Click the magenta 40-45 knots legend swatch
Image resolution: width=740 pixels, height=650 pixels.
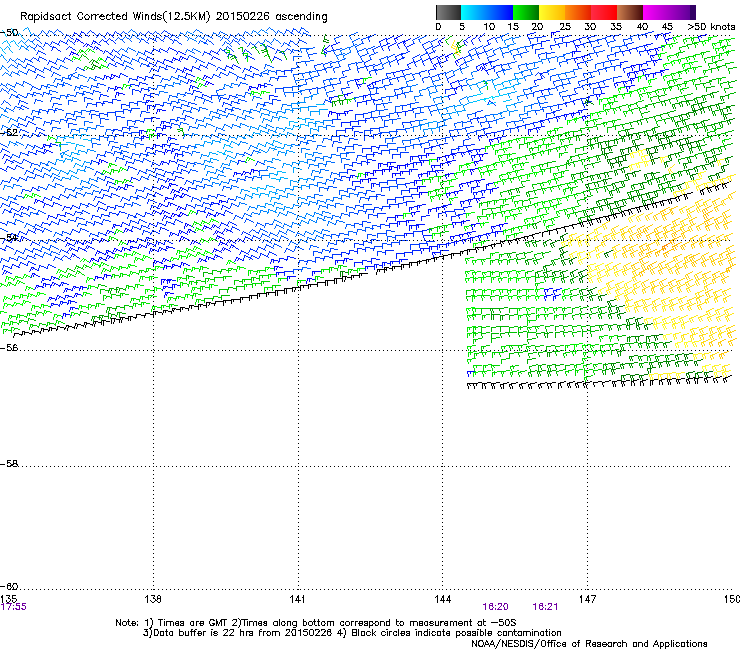656,12
